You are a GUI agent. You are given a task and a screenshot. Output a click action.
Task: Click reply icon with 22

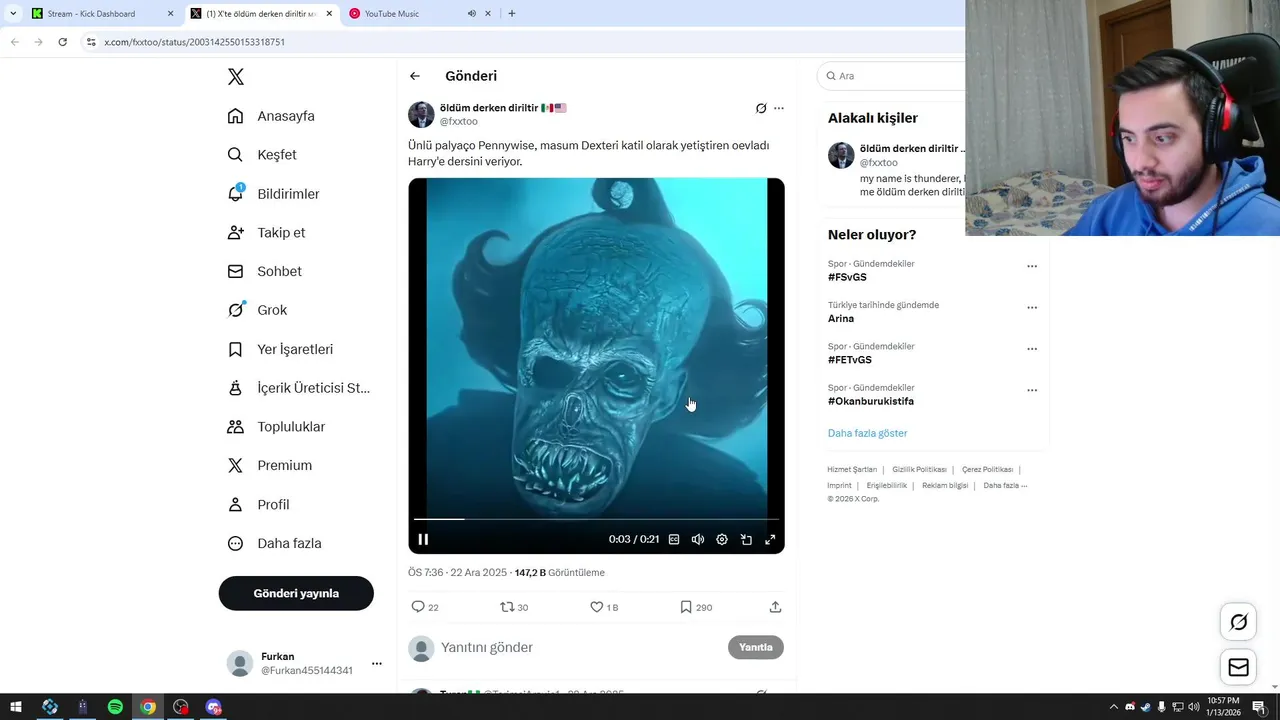point(425,607)
